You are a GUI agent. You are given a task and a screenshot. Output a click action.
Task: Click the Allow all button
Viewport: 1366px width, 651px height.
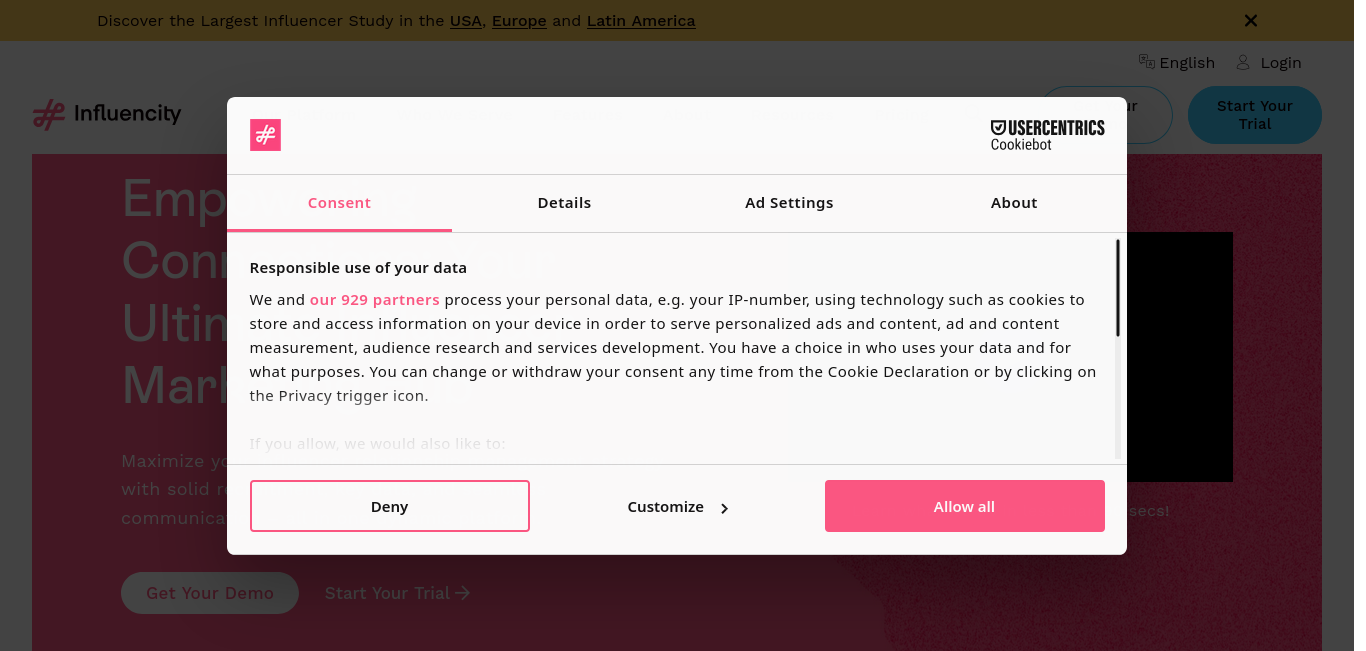tap(964, 506)
